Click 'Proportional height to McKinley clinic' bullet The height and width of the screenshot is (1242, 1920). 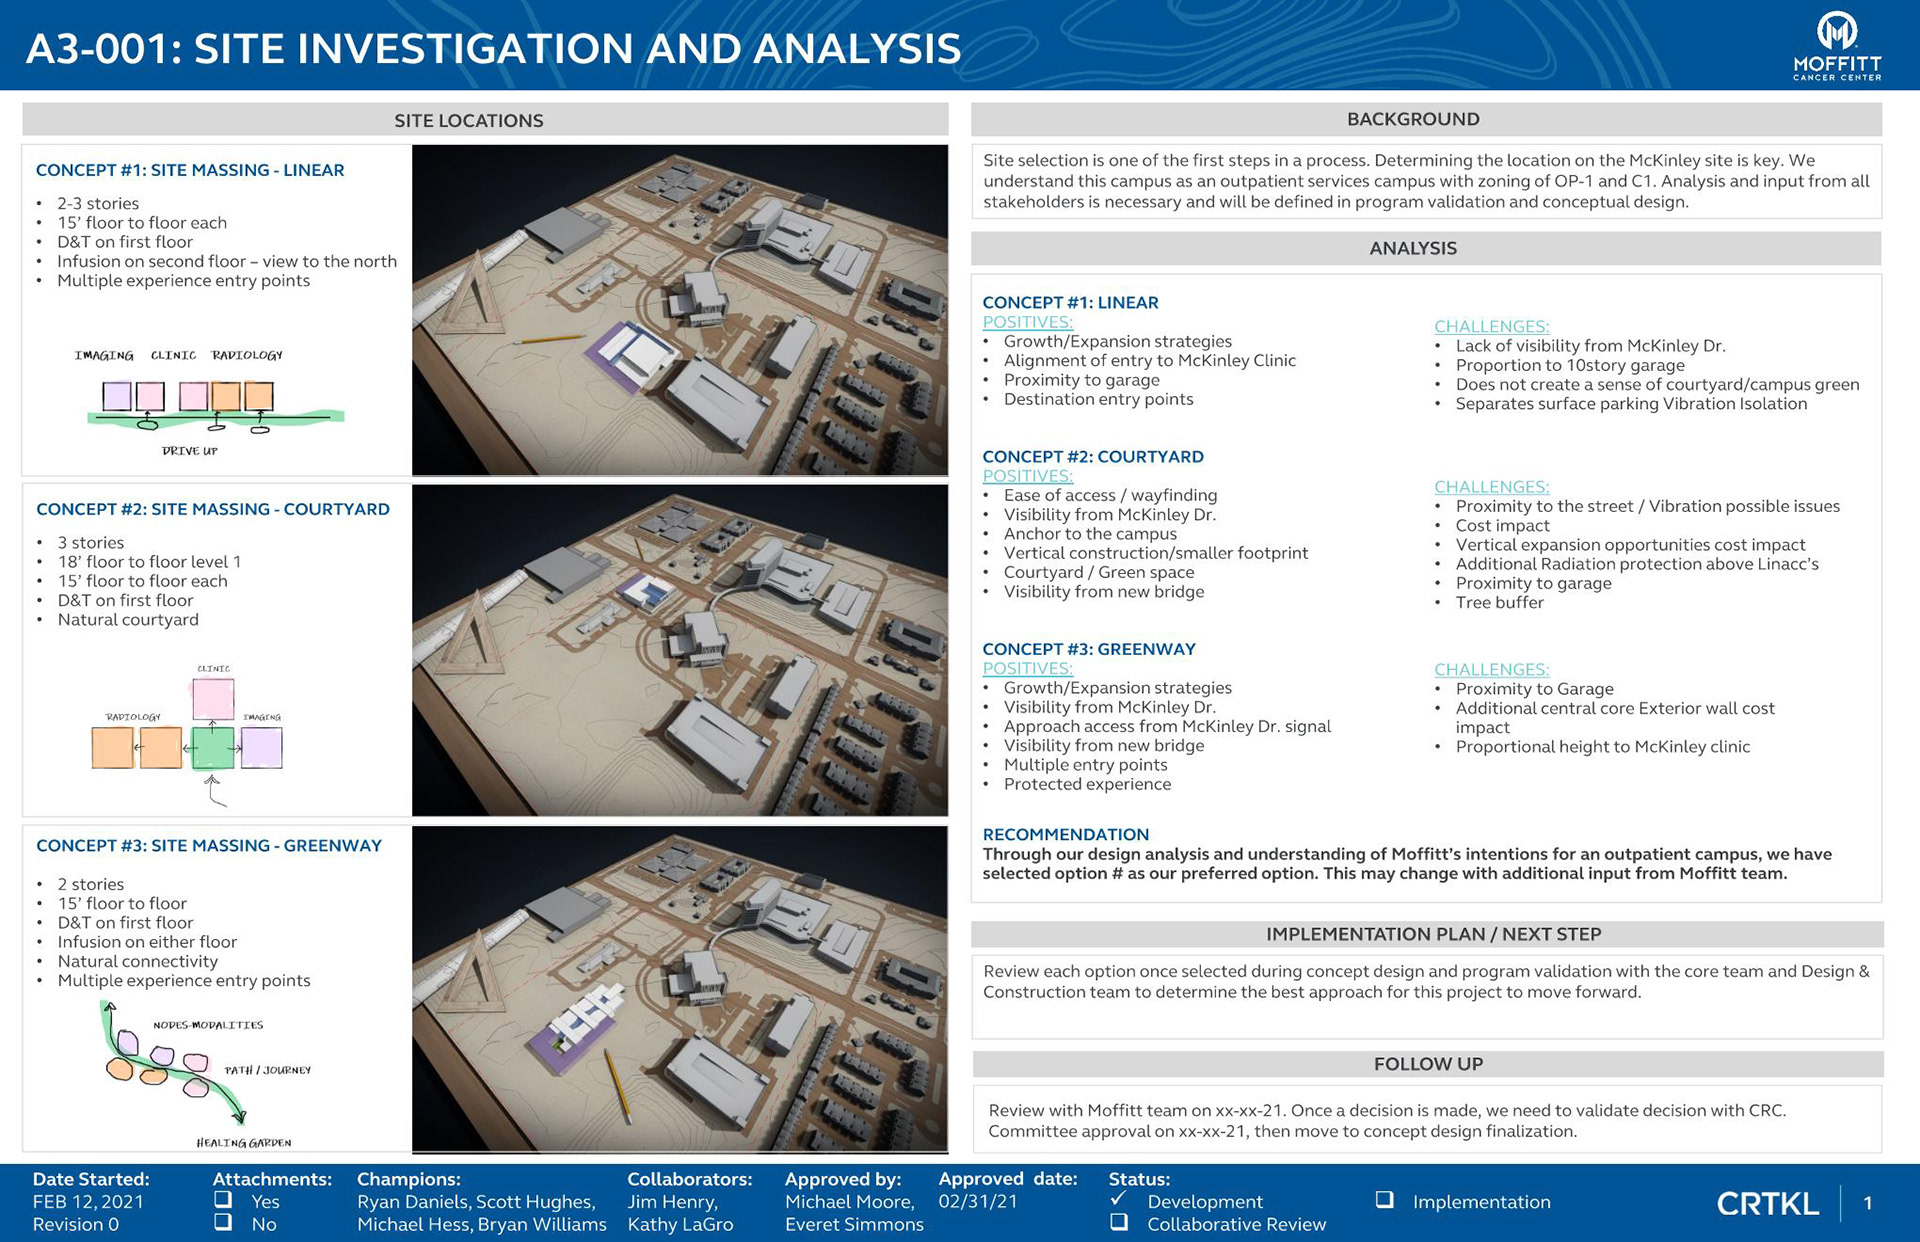point(1602,747)
